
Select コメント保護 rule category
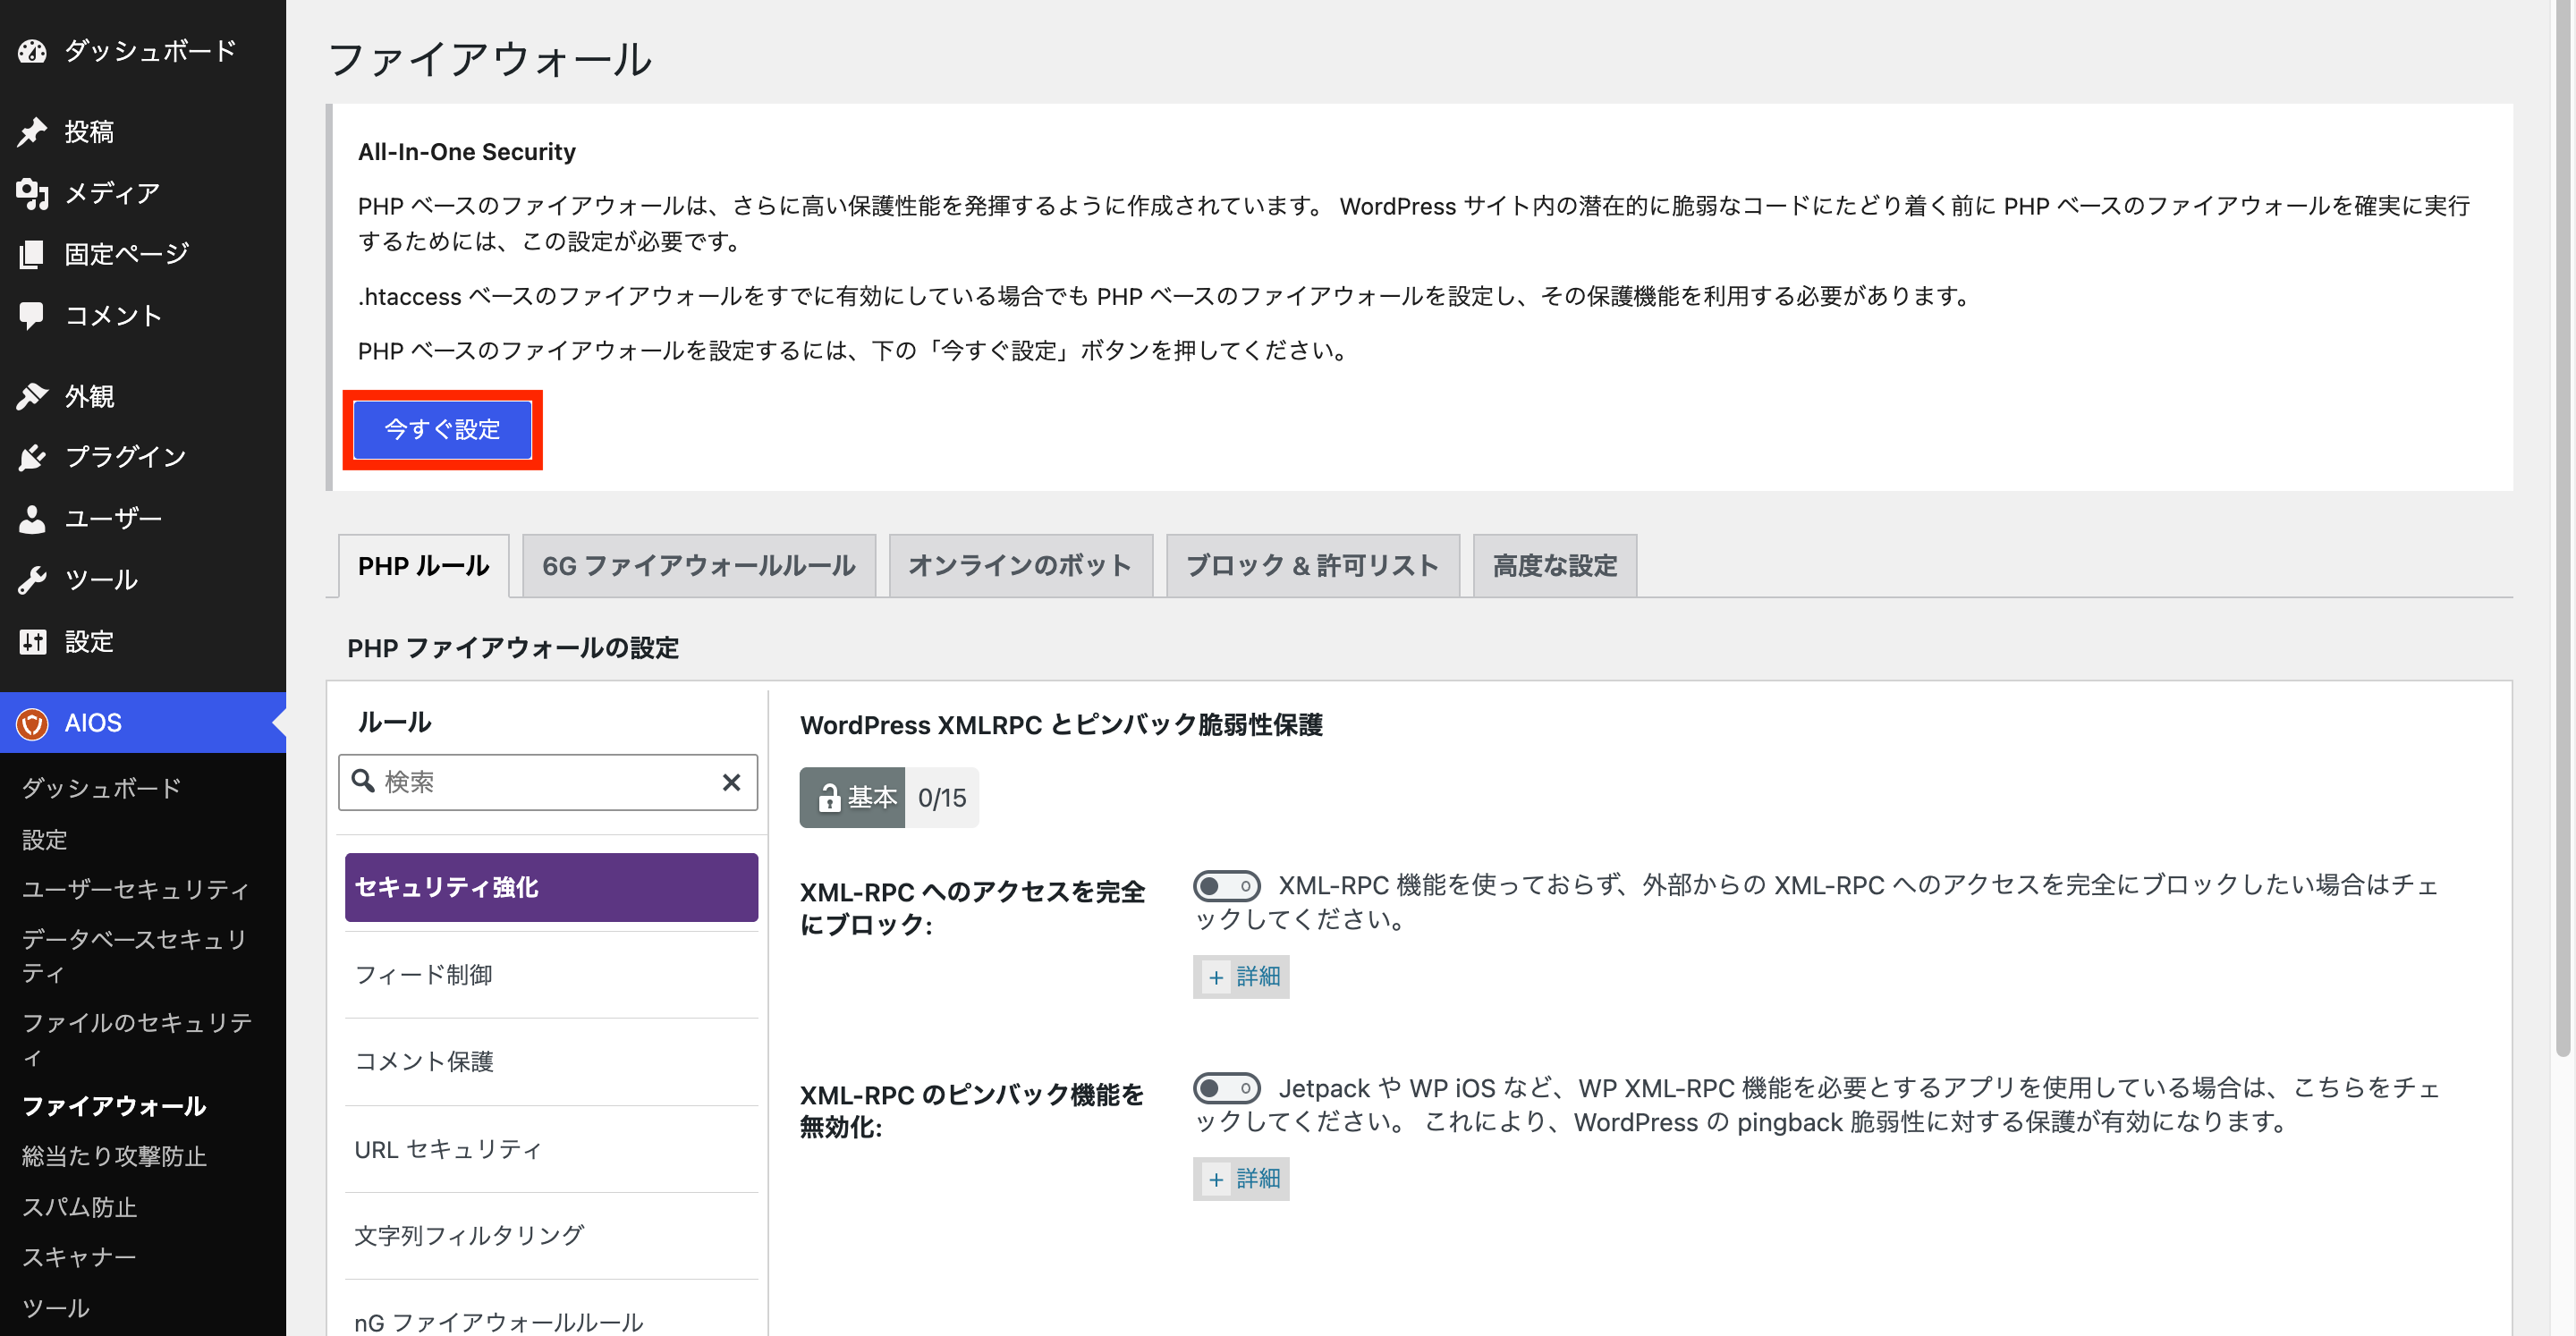tap(551, 1062)
